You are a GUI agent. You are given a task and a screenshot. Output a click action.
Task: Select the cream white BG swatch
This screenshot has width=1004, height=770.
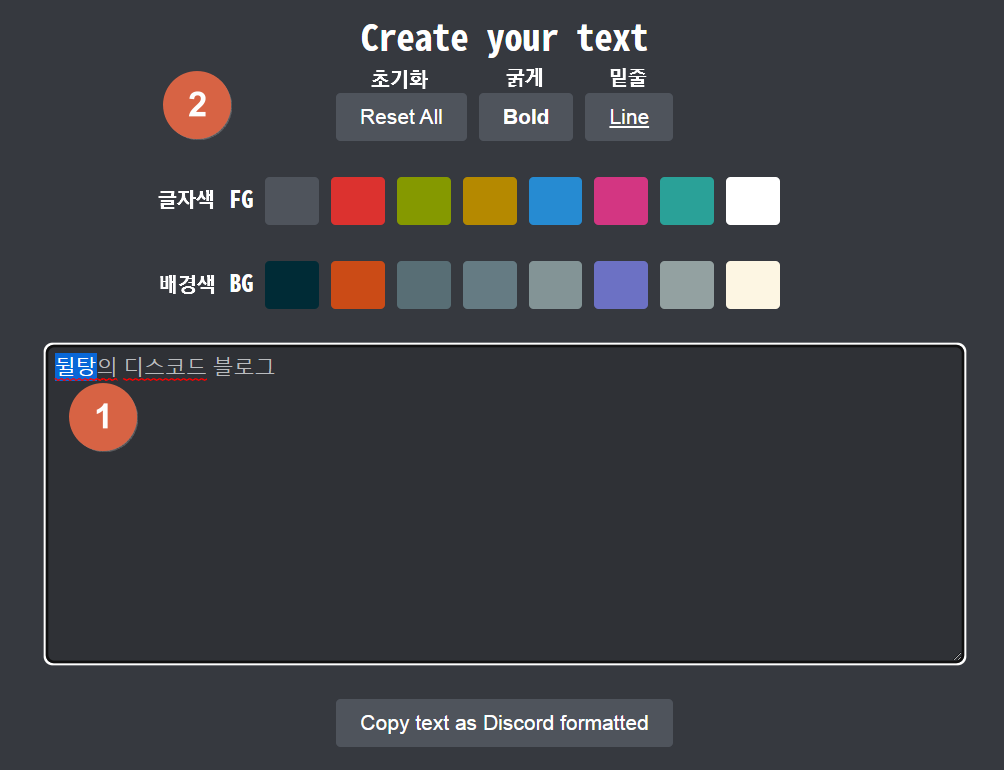tap(753, 285)
